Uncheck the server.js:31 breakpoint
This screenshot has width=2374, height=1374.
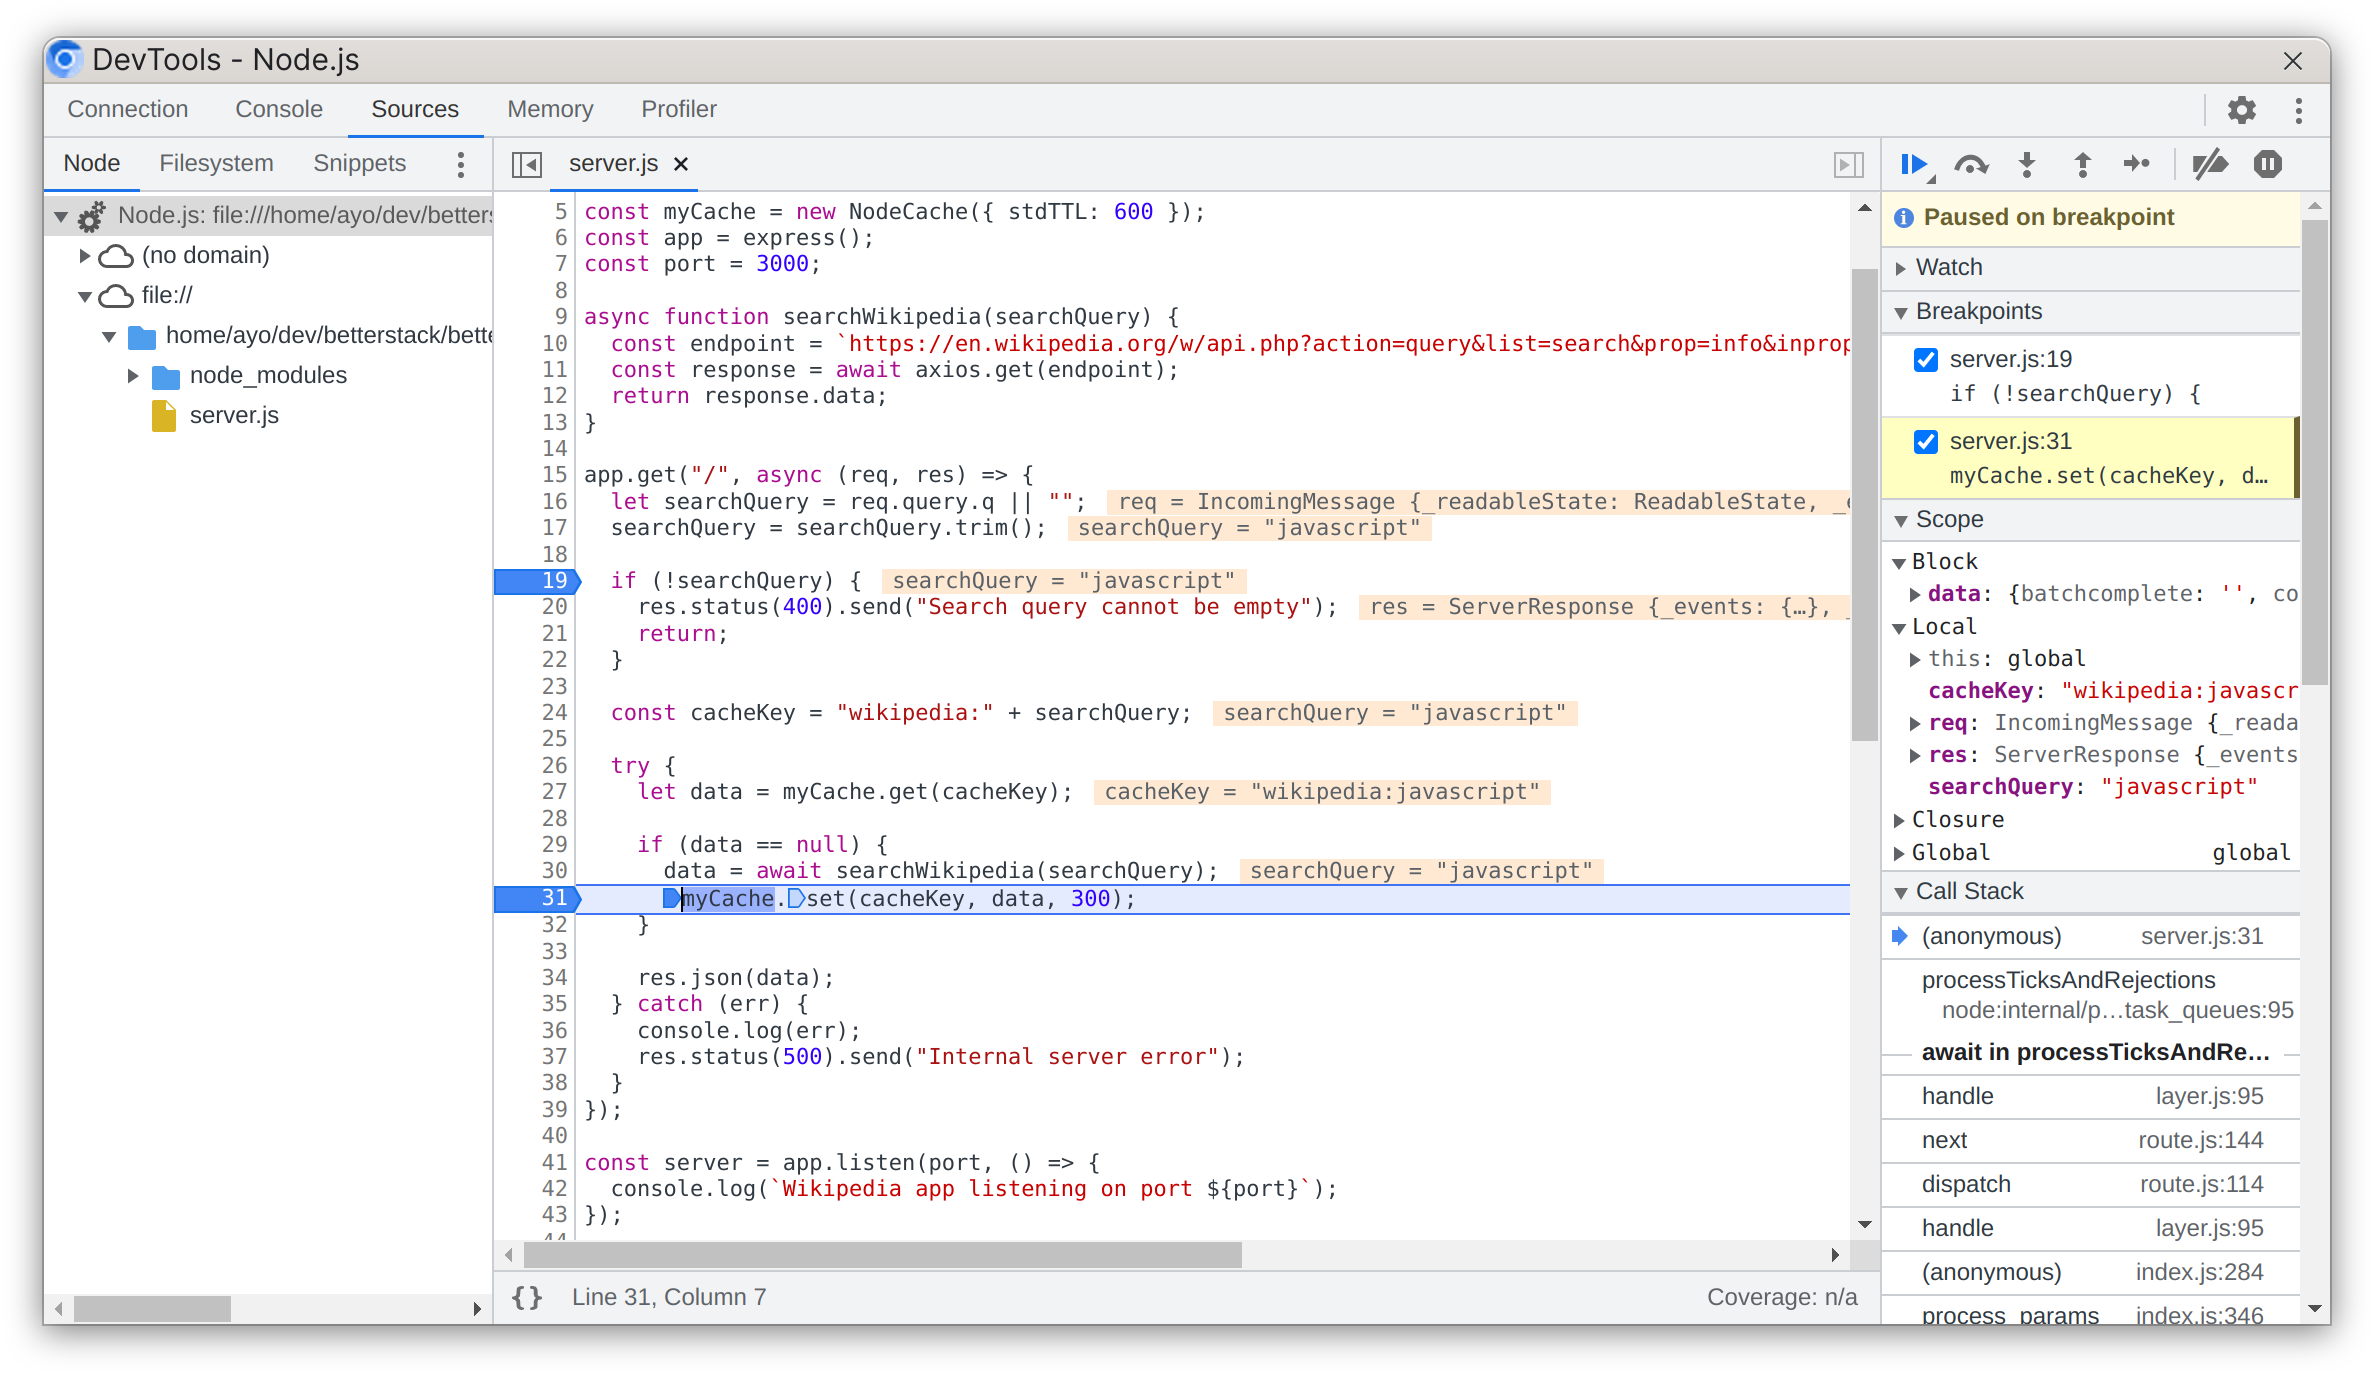click(x=1925, y=441)
